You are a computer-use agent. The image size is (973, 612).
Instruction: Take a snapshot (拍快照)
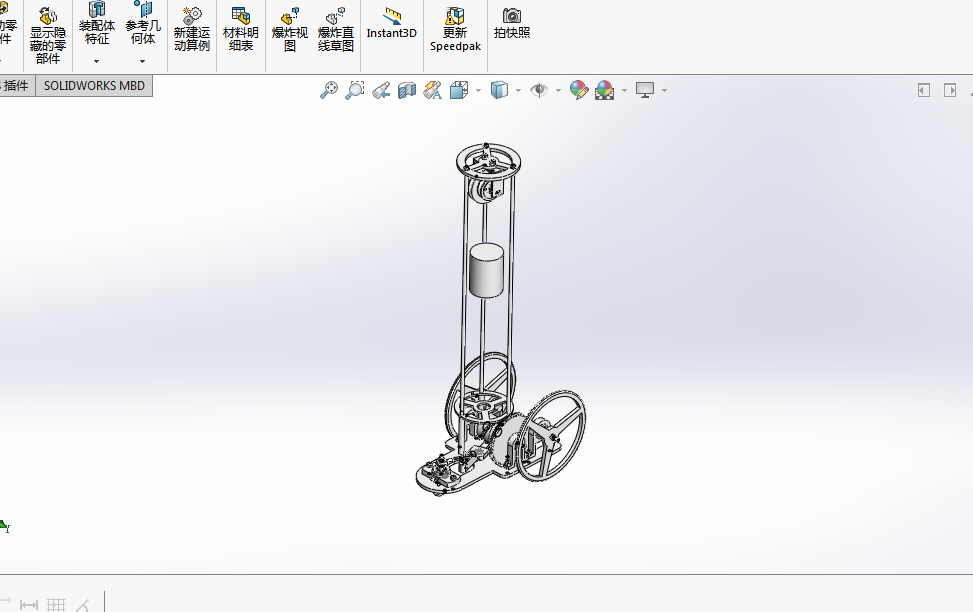coord(512,24)
